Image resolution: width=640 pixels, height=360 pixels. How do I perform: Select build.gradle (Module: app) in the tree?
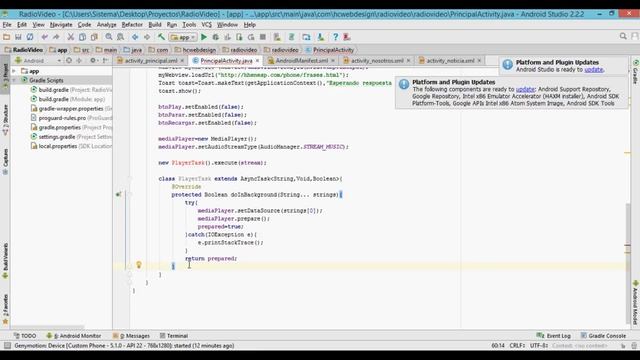click(68, 99)
